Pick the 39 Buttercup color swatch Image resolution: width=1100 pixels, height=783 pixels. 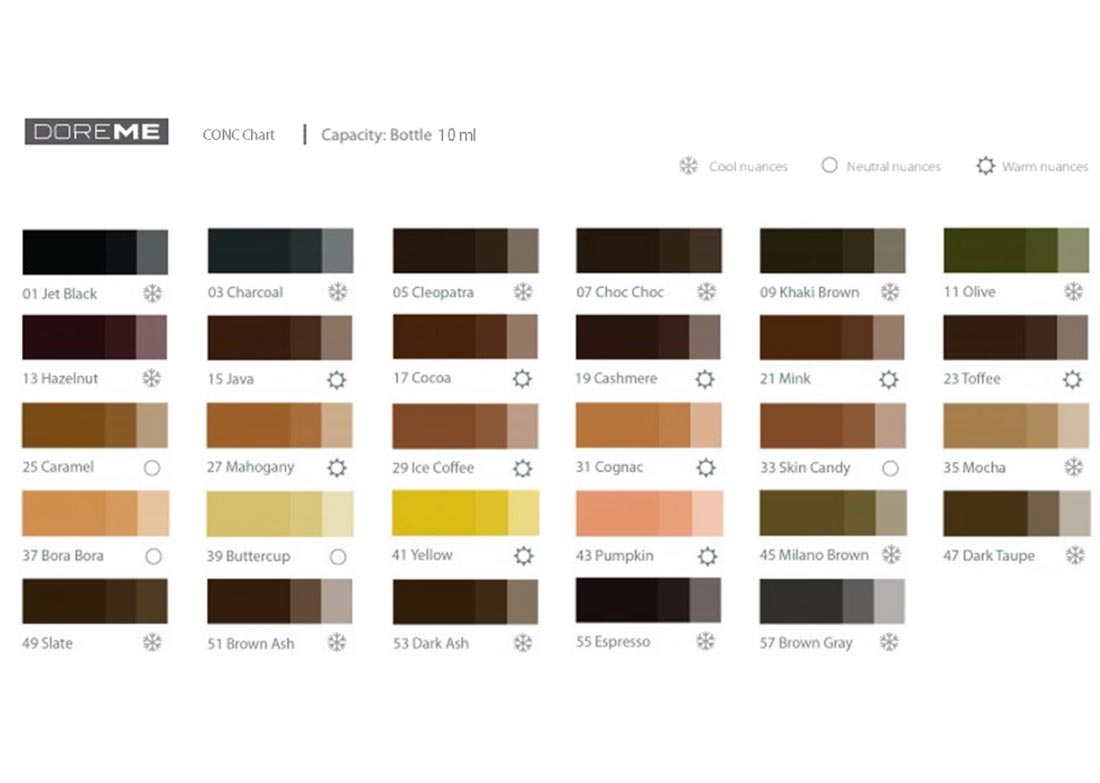[x=280, y=514]
